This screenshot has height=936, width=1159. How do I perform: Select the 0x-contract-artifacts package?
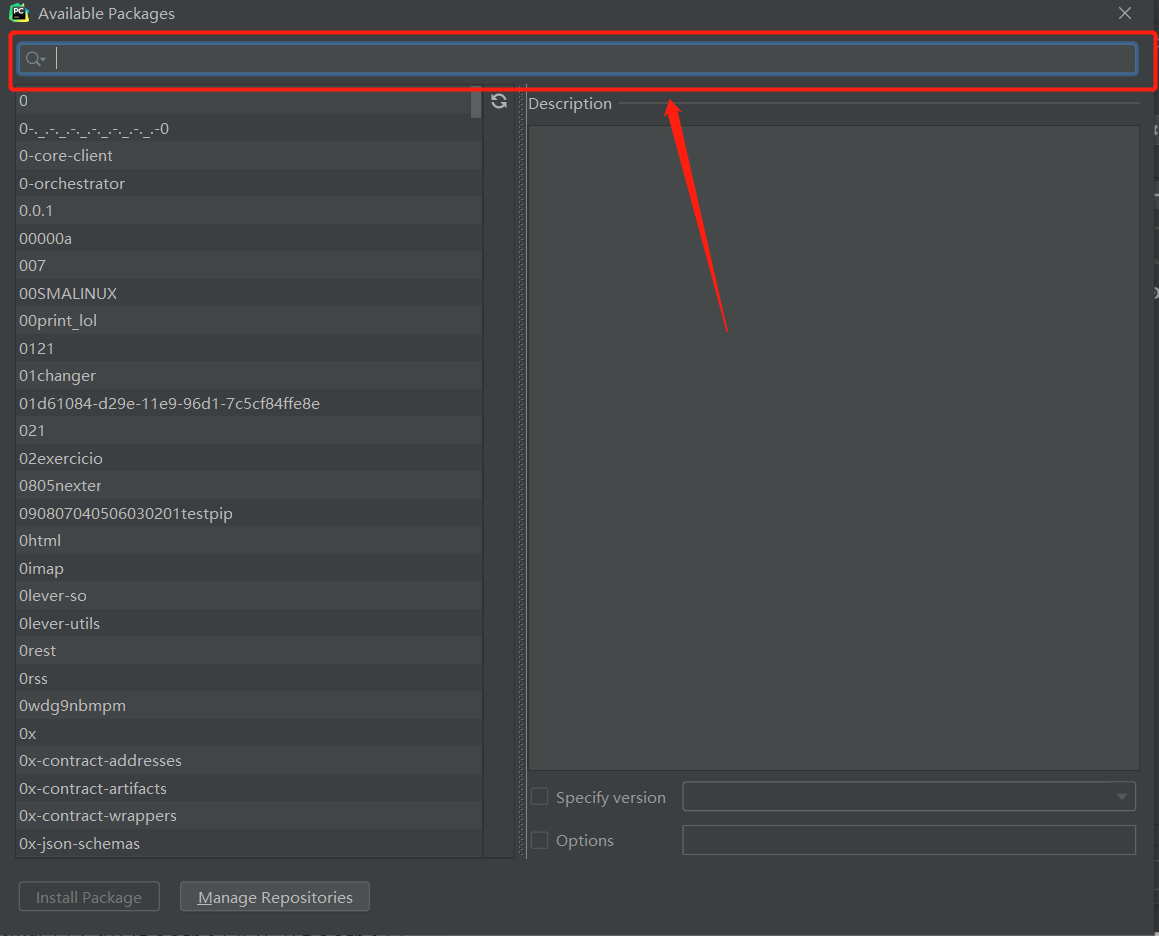click(249, 788)
